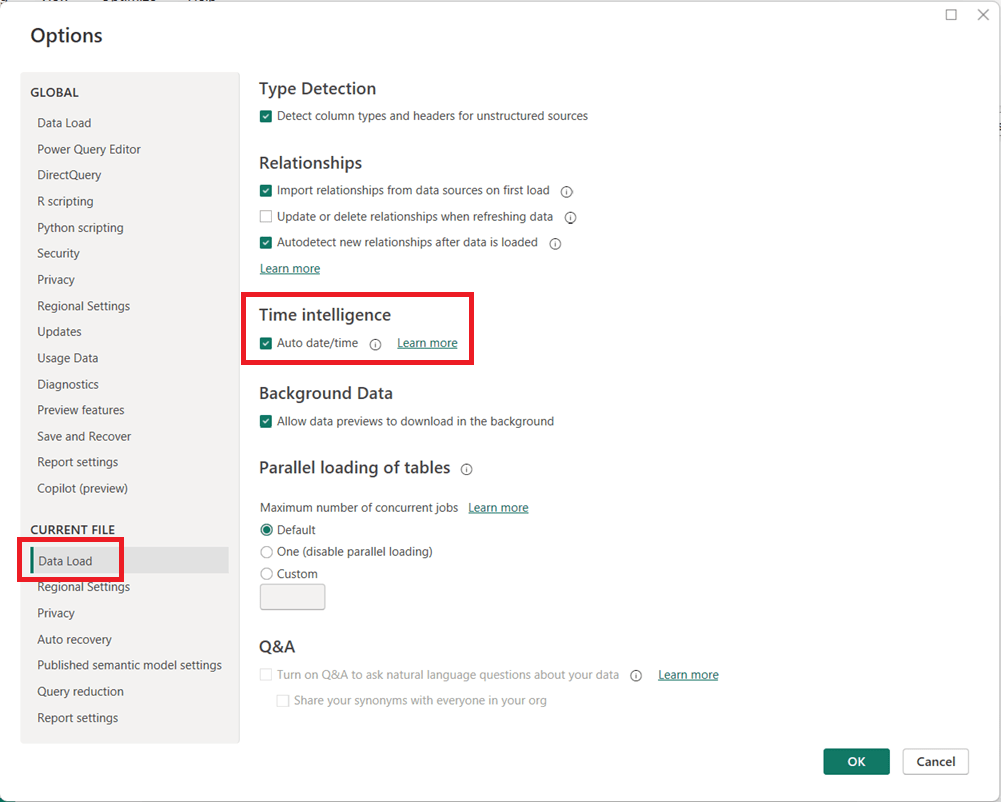Open Power Query Editor settings in Global
Image resolution: width=1001 pixels, height=802 pixels.
click(x=89, y=149)
